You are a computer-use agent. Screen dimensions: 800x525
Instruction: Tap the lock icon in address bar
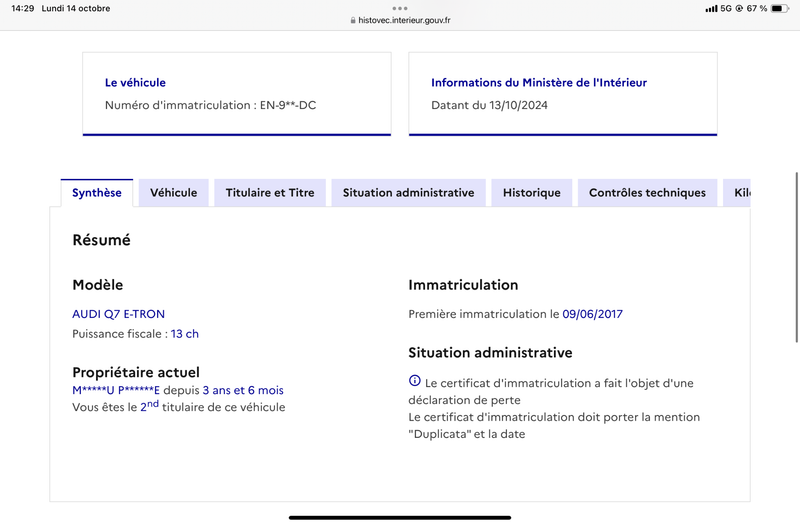(353, 20)
